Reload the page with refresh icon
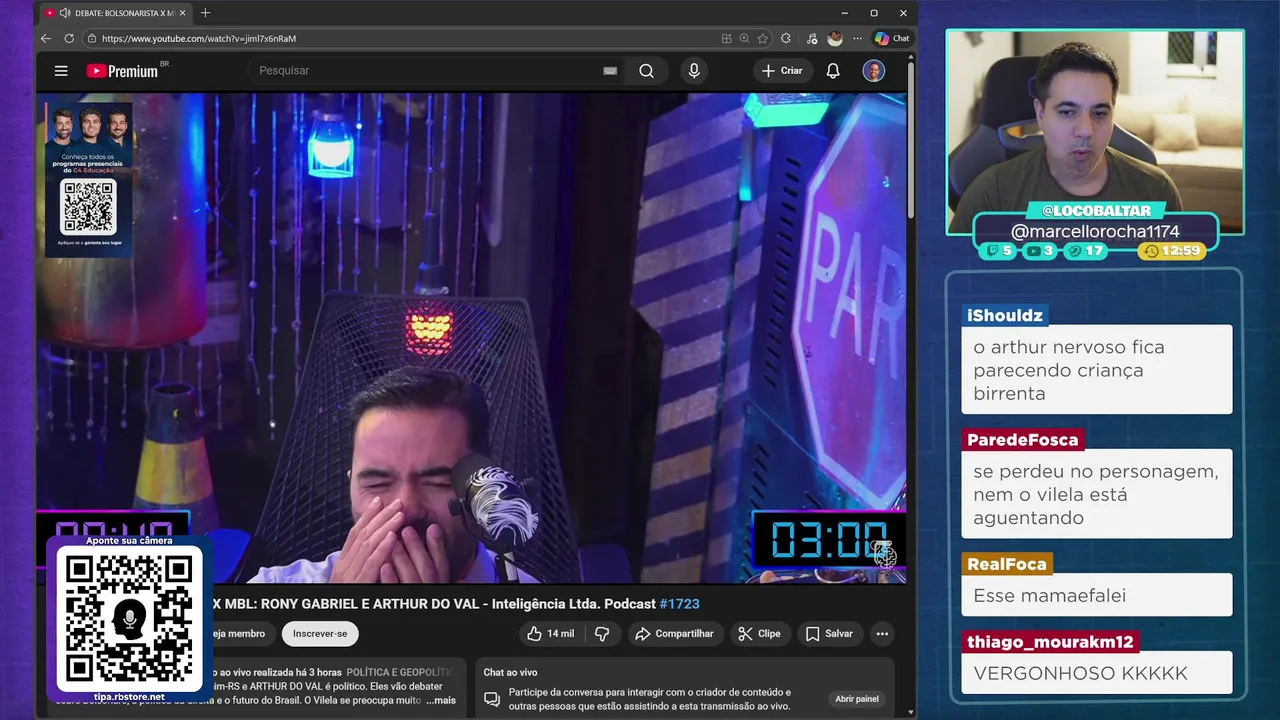 [x=69, y=38]
